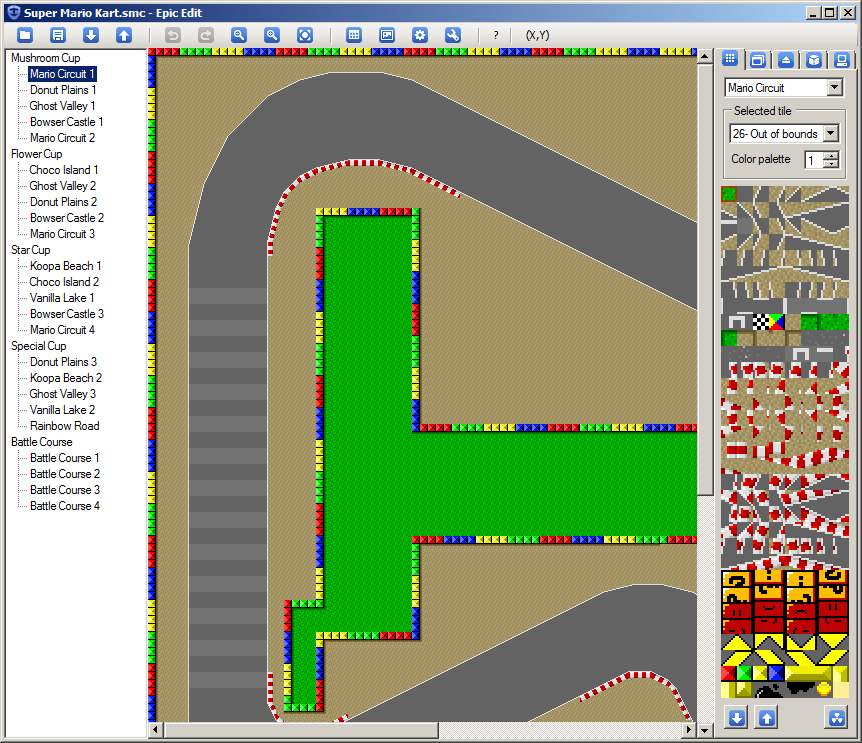Click the (X,Y) coordinates button
The height and width of the screenshot is (743, 862).
pos(537,35)
